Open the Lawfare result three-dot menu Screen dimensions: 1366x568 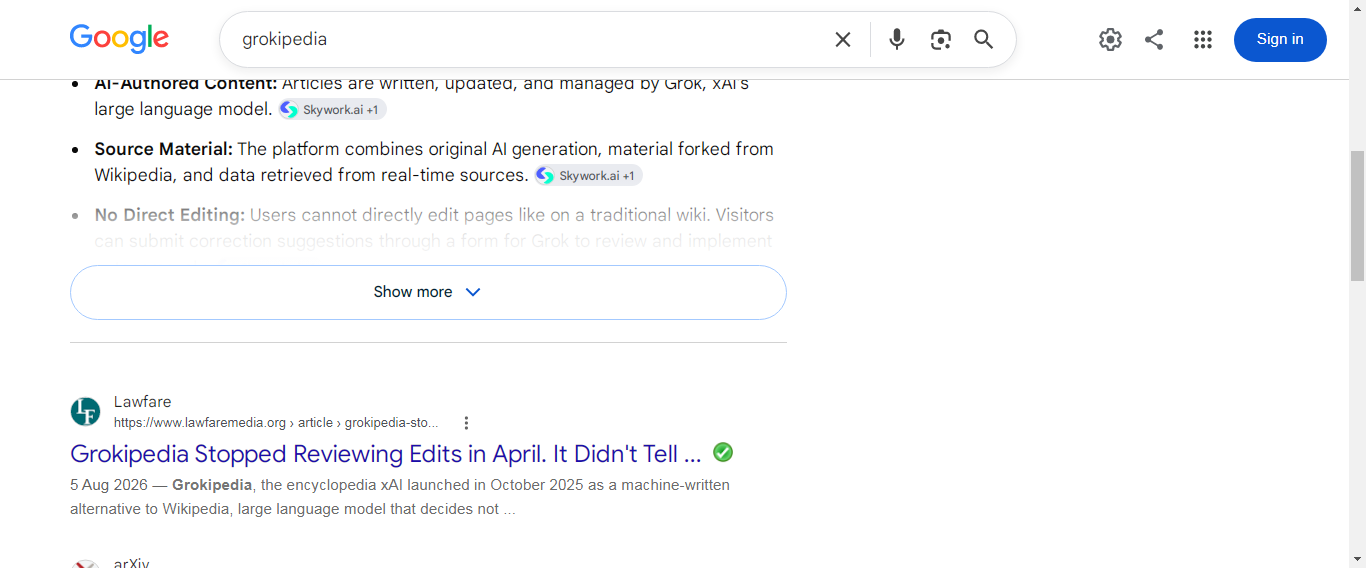[x=466, y=423]
